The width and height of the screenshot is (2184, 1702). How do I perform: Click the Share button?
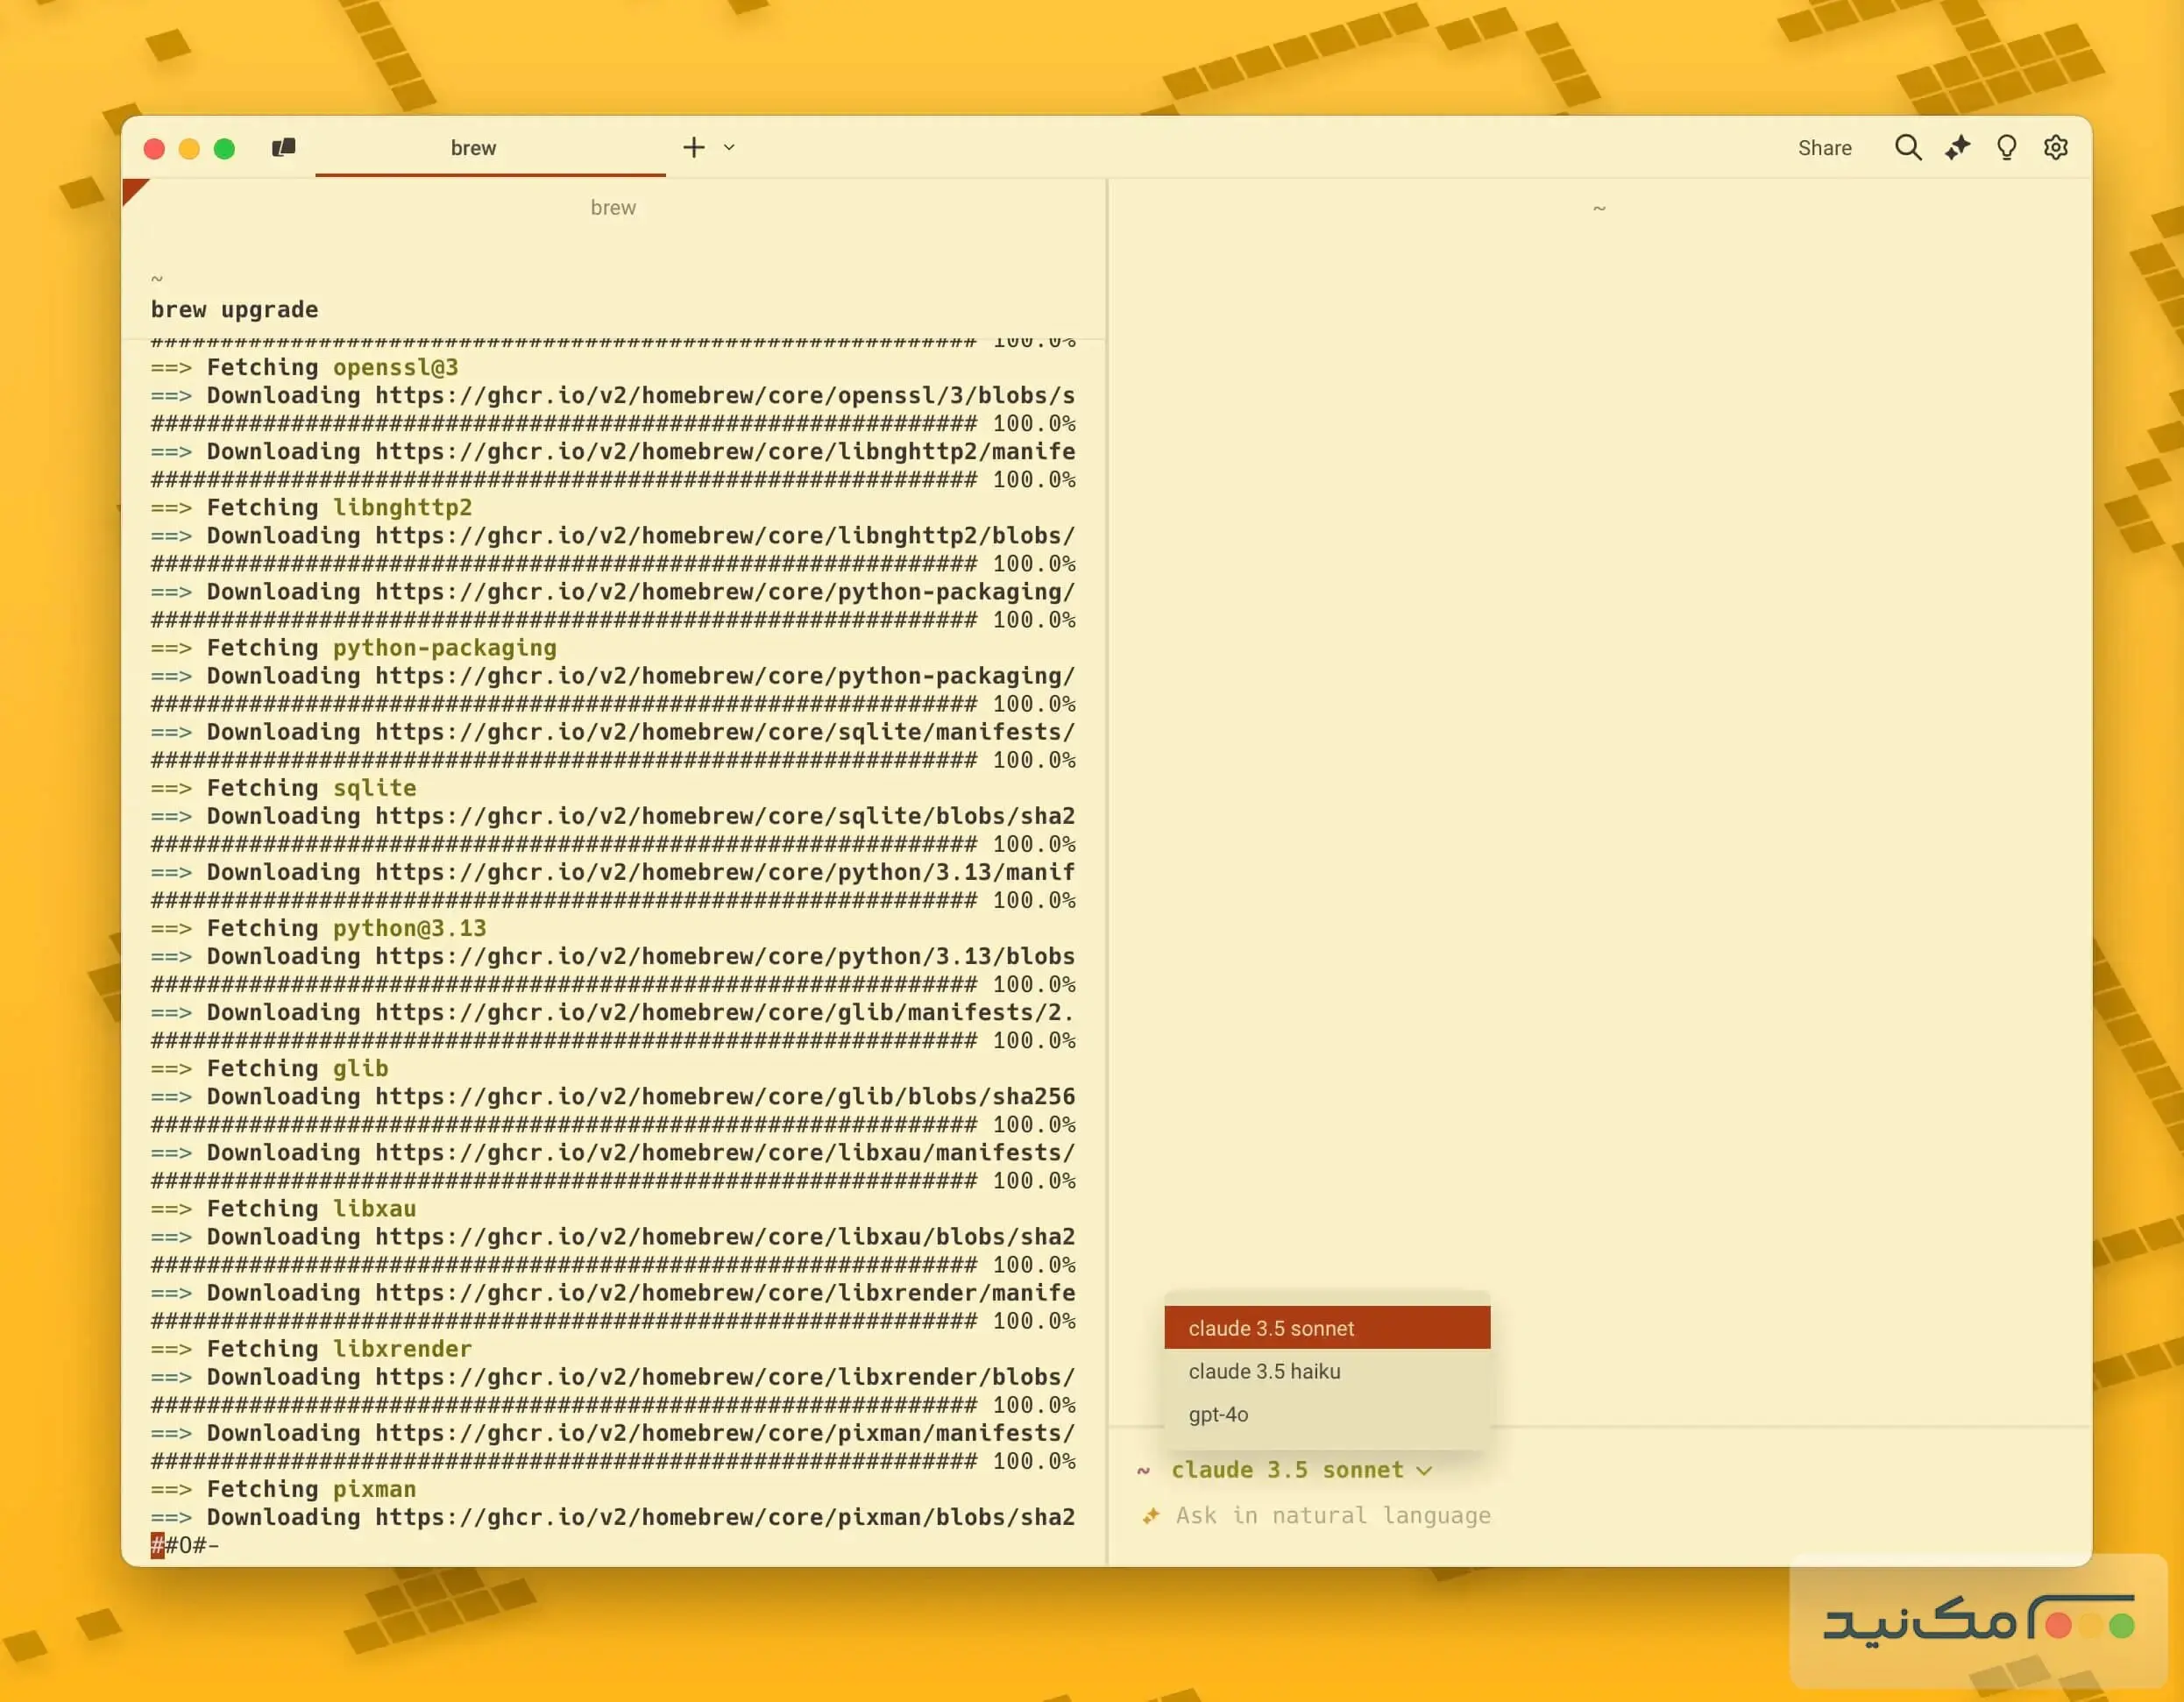(x=1824, y=148)
